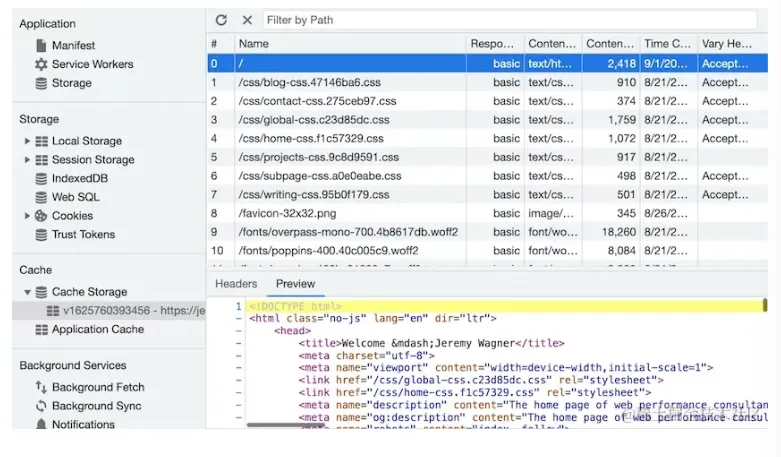
Task: Expand the Cookies tree arrow
Action: click(27, 216)
